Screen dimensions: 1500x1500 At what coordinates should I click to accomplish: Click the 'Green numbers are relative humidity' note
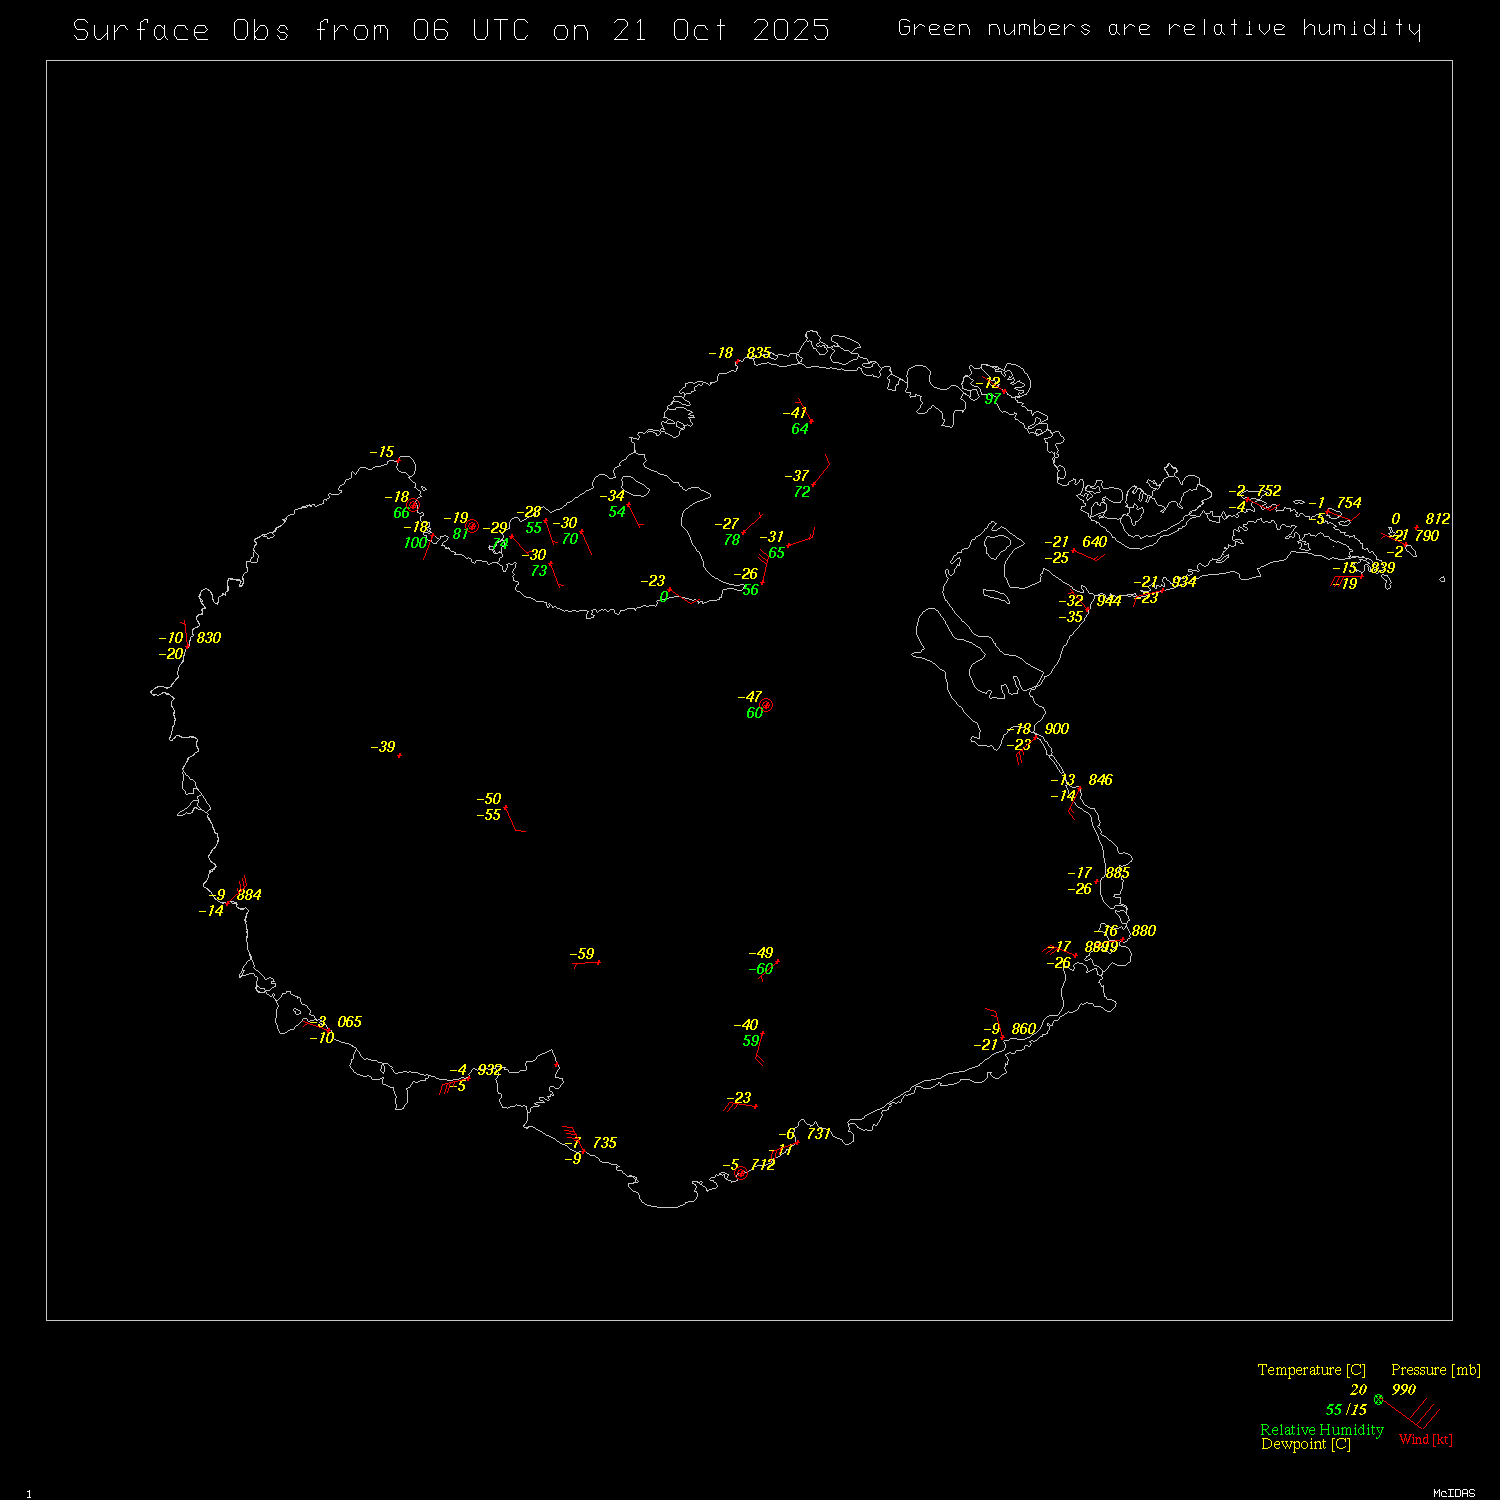coord(1159,29)
